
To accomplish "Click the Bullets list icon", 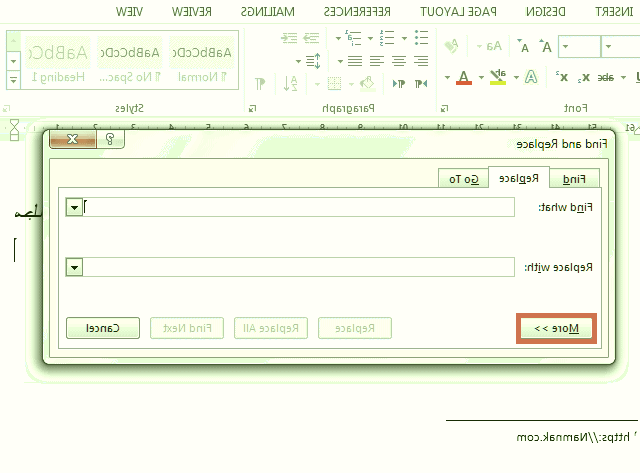I will pyautogui.click(x=421, y=38).
